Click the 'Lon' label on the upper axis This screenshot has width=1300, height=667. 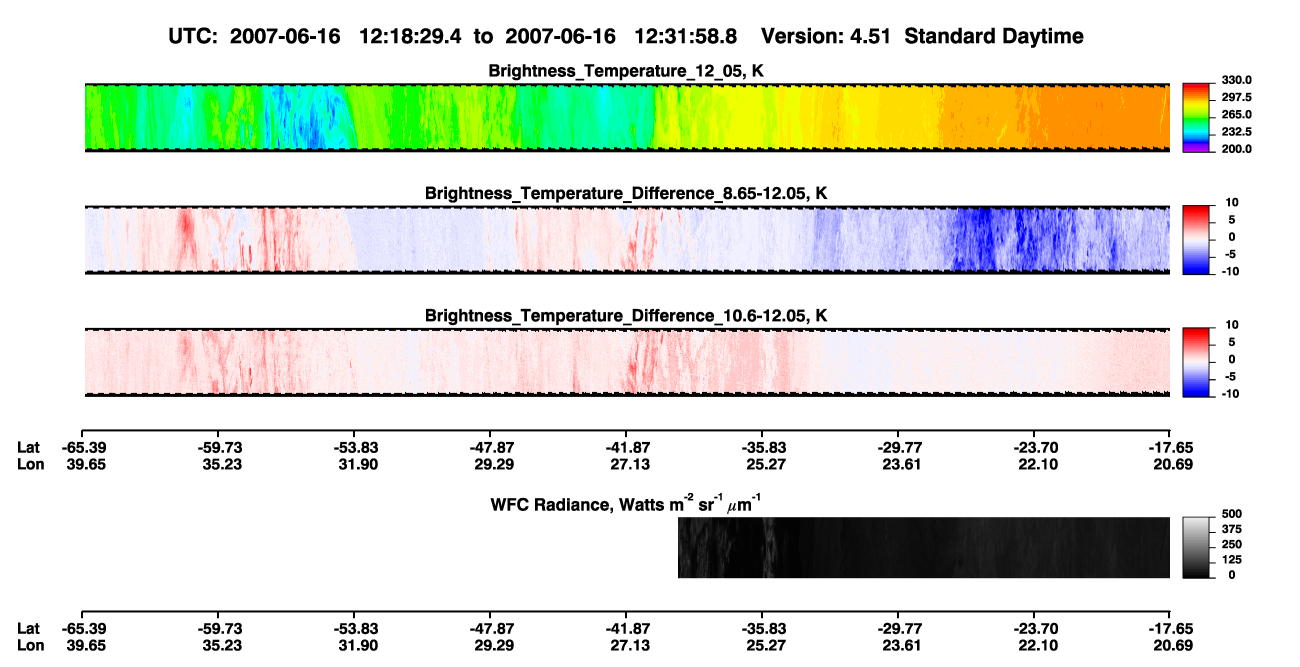pyautogui.click(x=30, y=463)
